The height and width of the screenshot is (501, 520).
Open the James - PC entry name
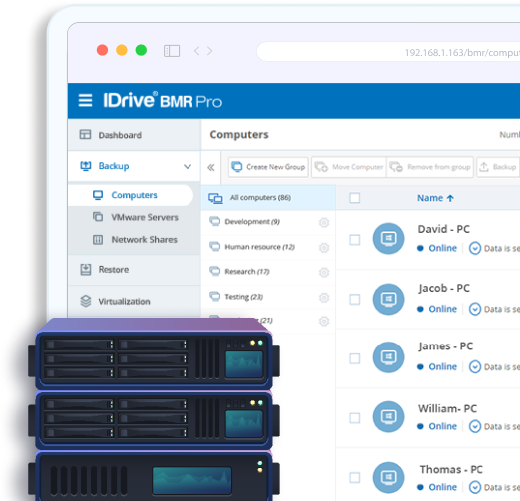[x=446, y=346]
